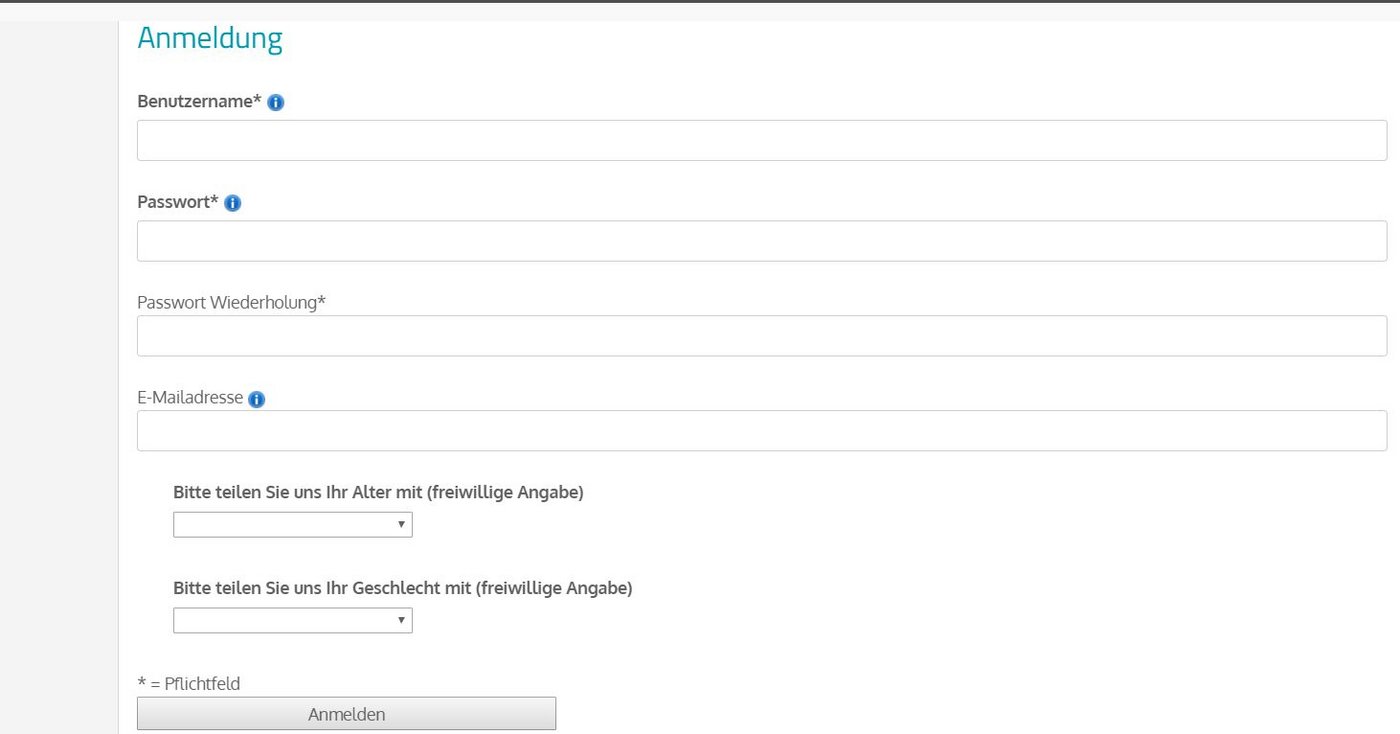Click the 'Bitte teilen Sie uns Ihr Alter mit' label
Screen dimensions: 1400x734
tap(378, 493)
